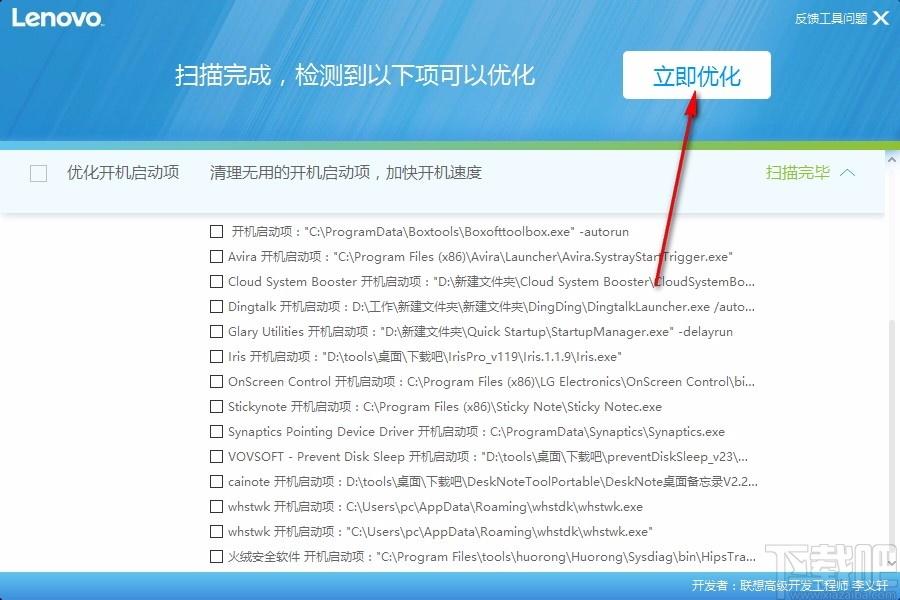Image resolution: width=900 pixels, height=600 pixels.
Task: Check the Boxofttoolbox.exe startup item box
Action: pyautogui.click(x=216, y=231)
